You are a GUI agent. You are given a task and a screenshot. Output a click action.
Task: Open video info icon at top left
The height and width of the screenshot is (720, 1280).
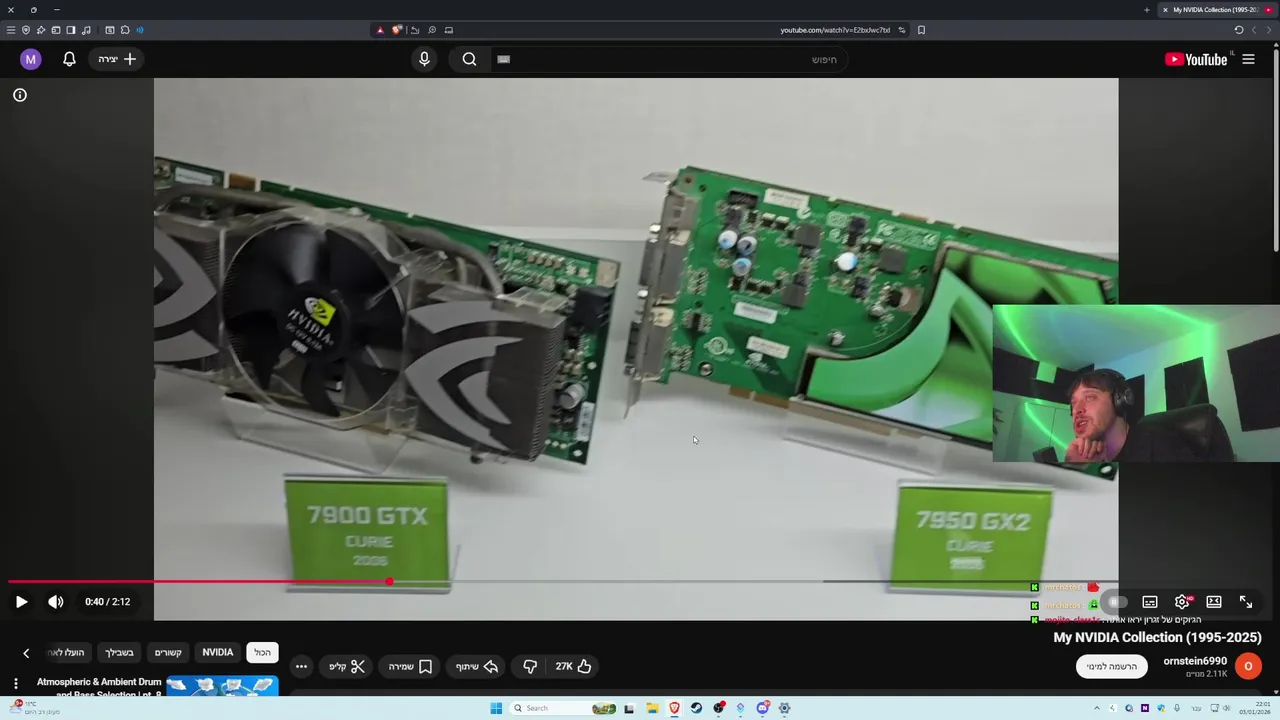pos(20,95)
